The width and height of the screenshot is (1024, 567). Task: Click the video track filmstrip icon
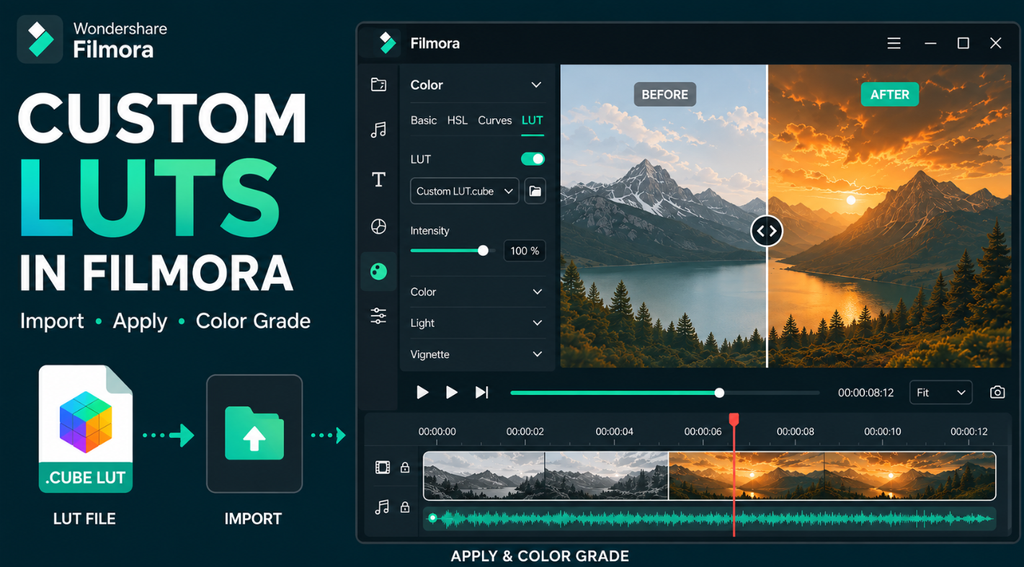point(382,467)
